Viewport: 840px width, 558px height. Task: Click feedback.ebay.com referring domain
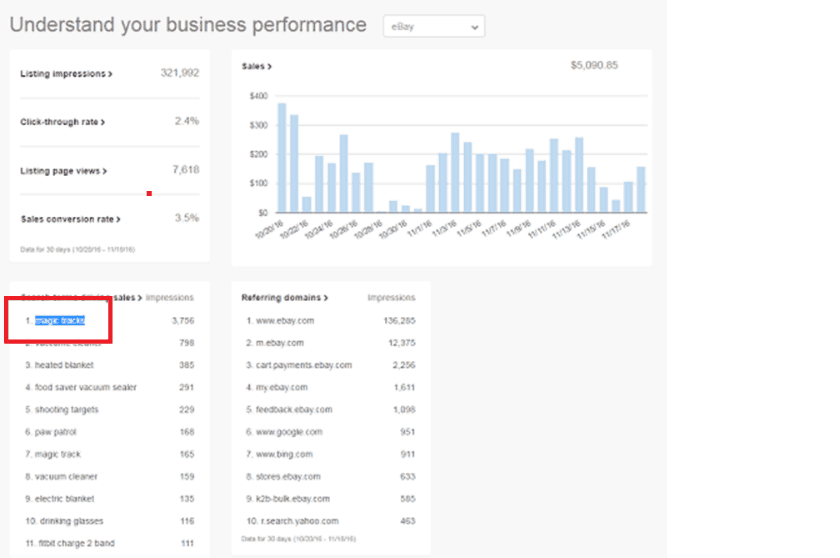pyautogui.click(x=294, y=410)
